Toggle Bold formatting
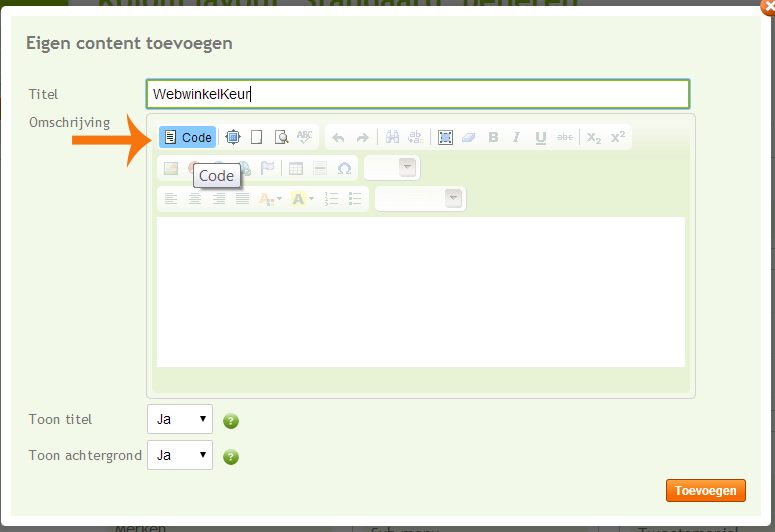The image size is (775, 532). 493,137
